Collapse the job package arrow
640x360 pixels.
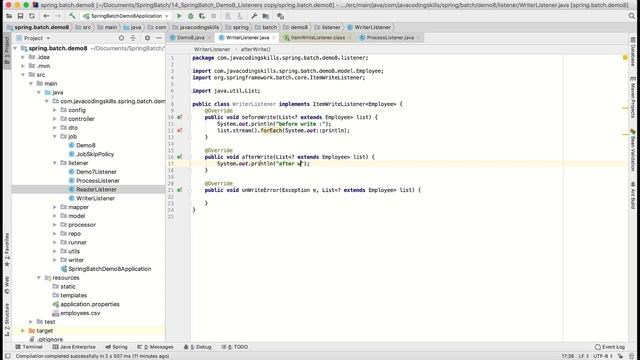55,136
